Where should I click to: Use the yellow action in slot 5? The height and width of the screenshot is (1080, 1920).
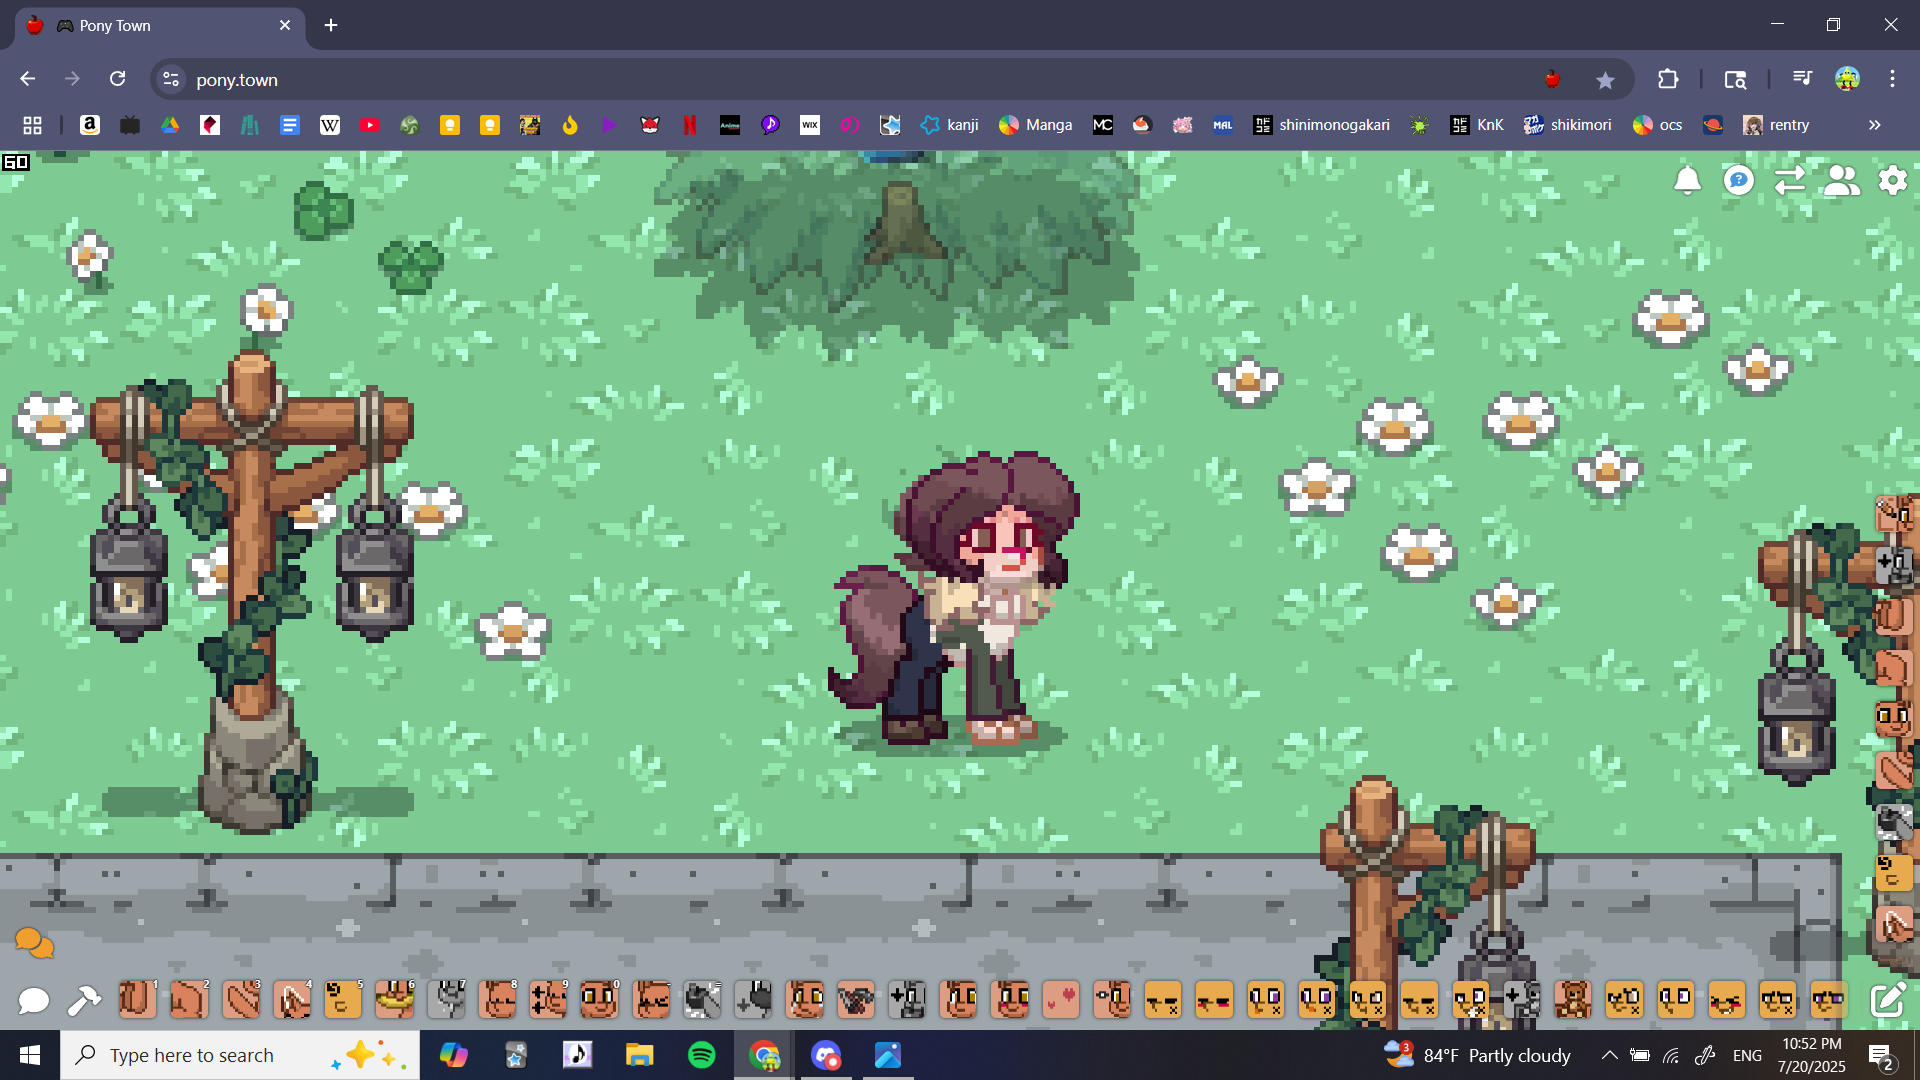pyautogui.click(x=342, y=999)
